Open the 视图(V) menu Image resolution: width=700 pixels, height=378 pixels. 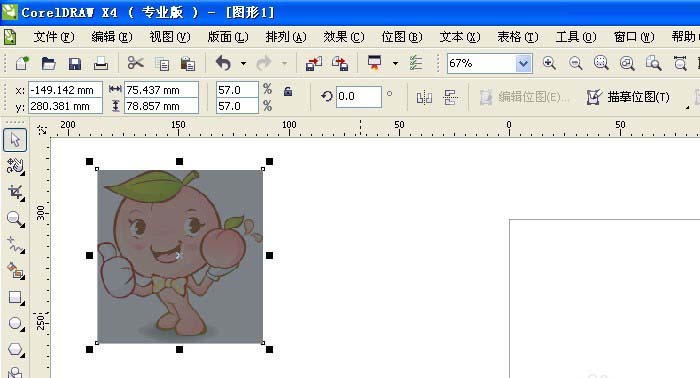click(170, 37)
